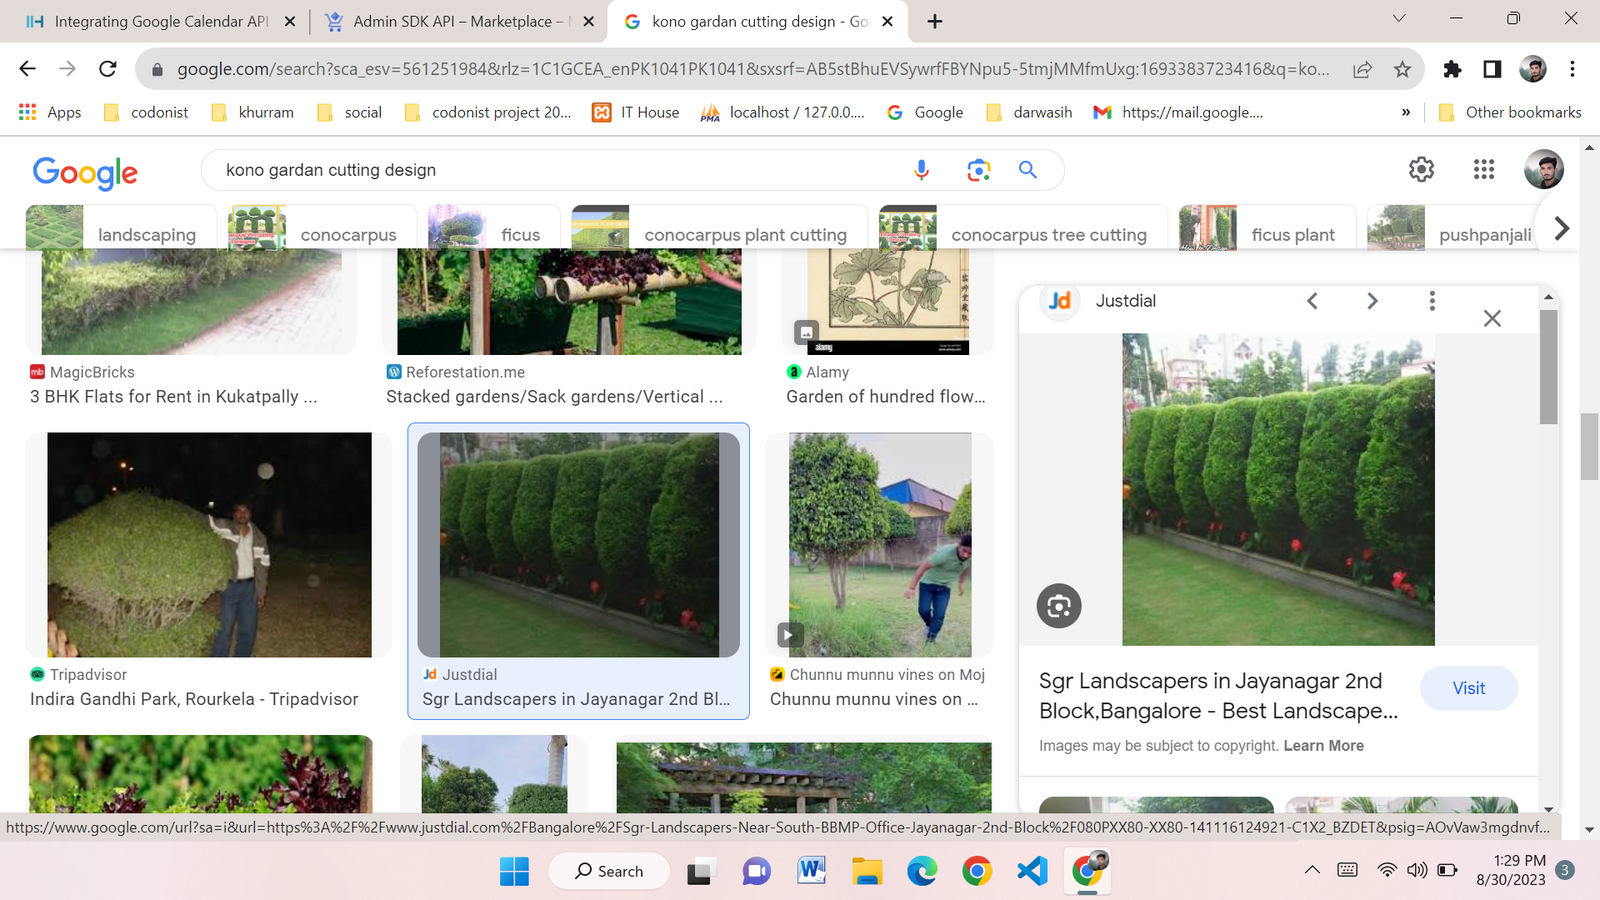Open the Indira Gandhi Park Tripadvisor thumbnail
The height and width of the screenshot is (900, 1600).
click(209, 545)
